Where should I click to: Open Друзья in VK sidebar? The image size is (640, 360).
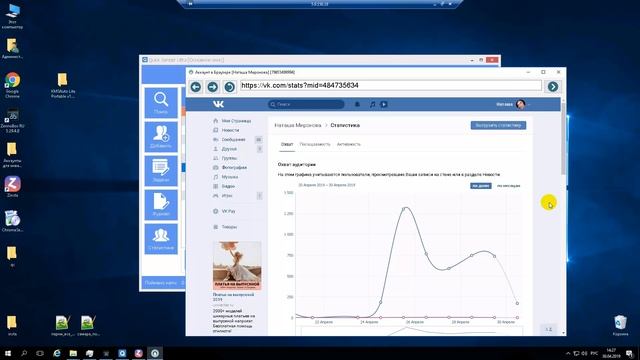point(229,149)
